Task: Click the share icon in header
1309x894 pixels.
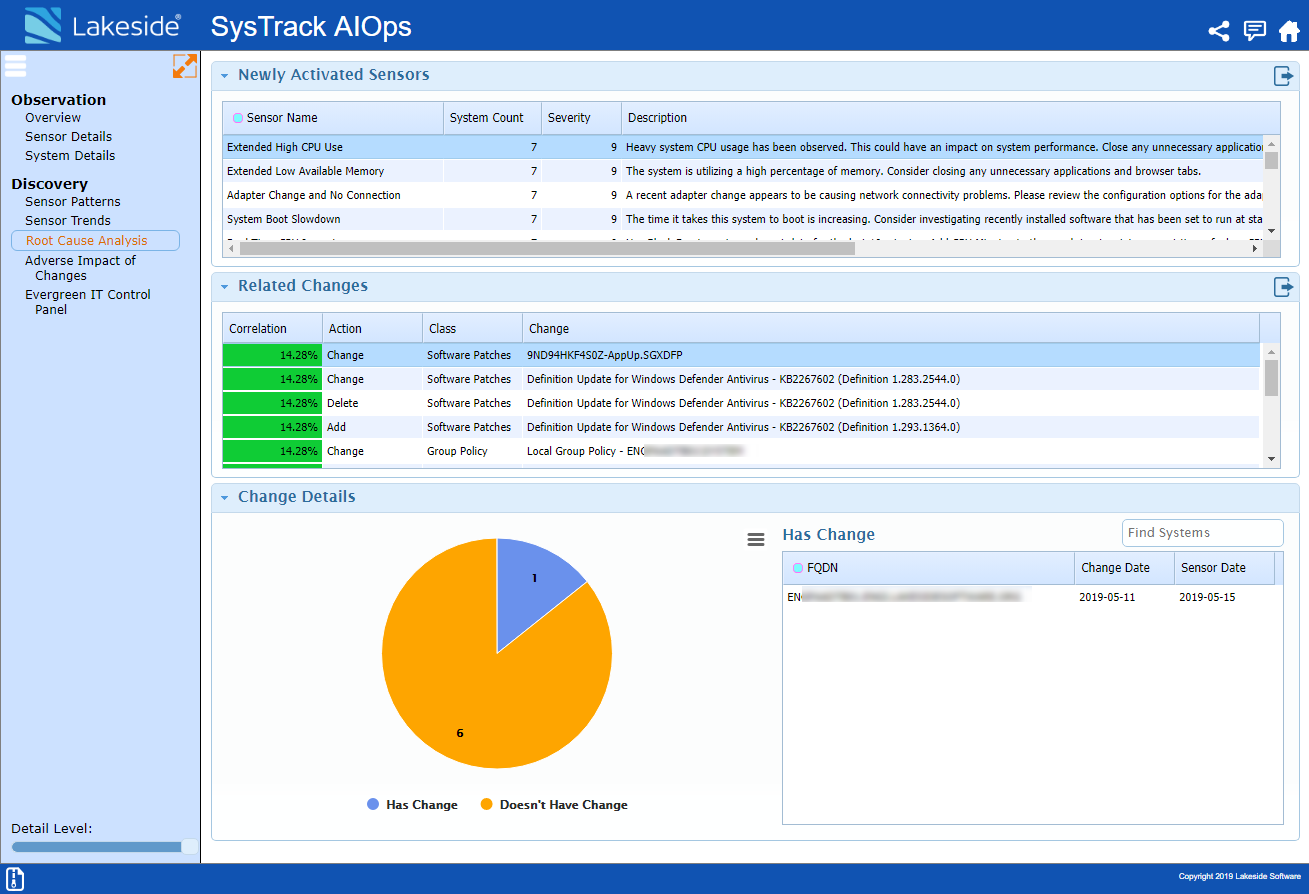Action: click(x=1218, y=31)
